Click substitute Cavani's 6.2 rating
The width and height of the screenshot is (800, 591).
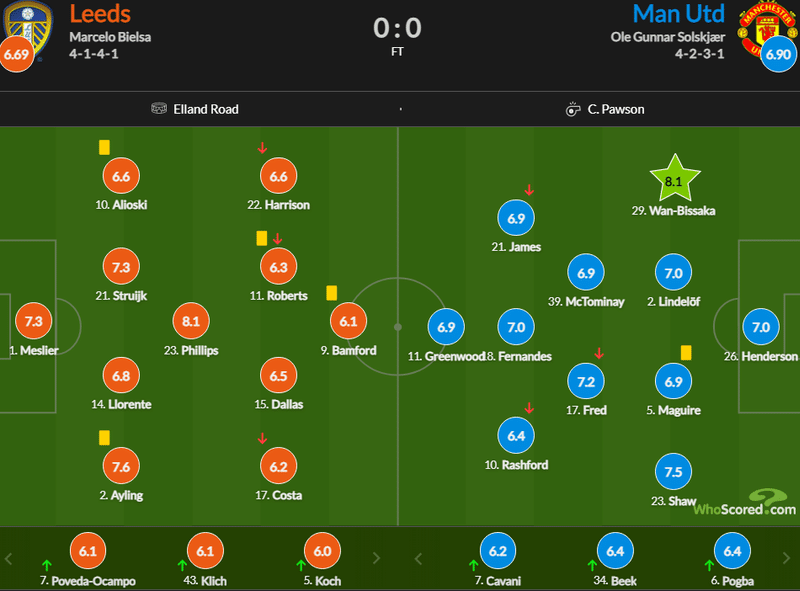[x=498, y=551]
